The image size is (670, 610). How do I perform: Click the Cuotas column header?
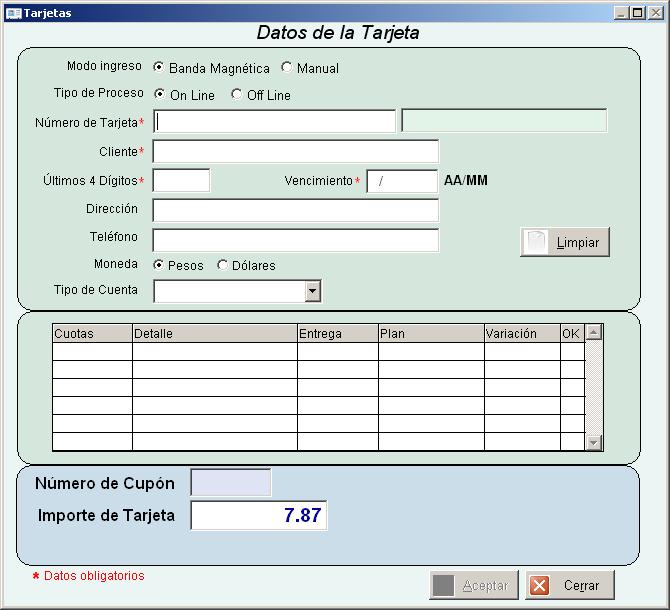click(91, 333)
